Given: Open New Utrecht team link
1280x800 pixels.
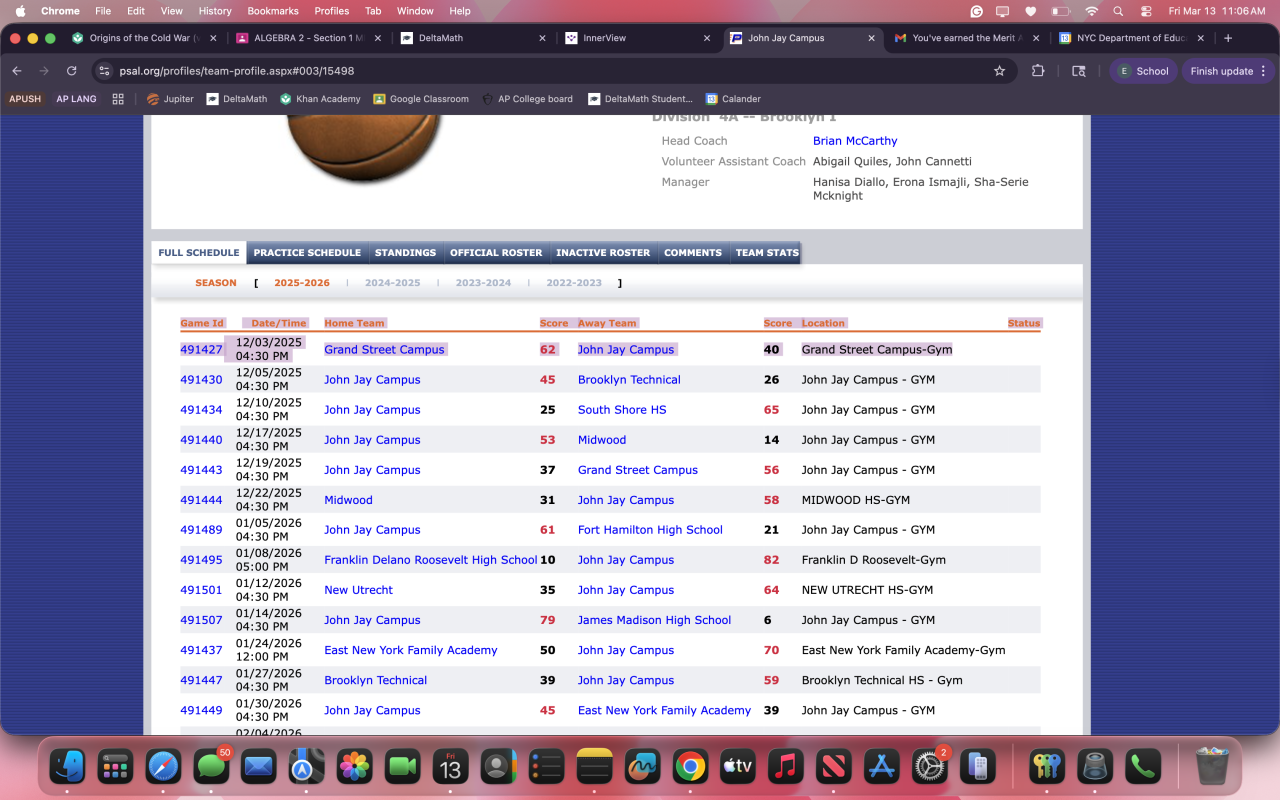Looking at the screenshot, I should [358, 590].
